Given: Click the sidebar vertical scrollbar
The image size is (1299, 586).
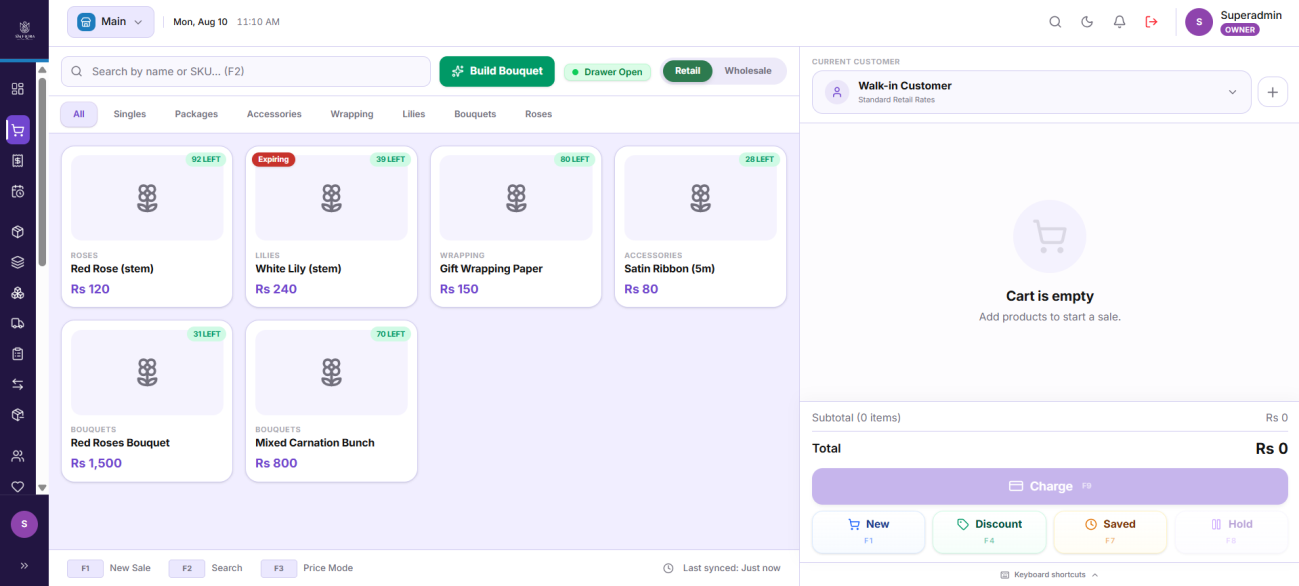Looking at the screenshot, I should (42, 170).
